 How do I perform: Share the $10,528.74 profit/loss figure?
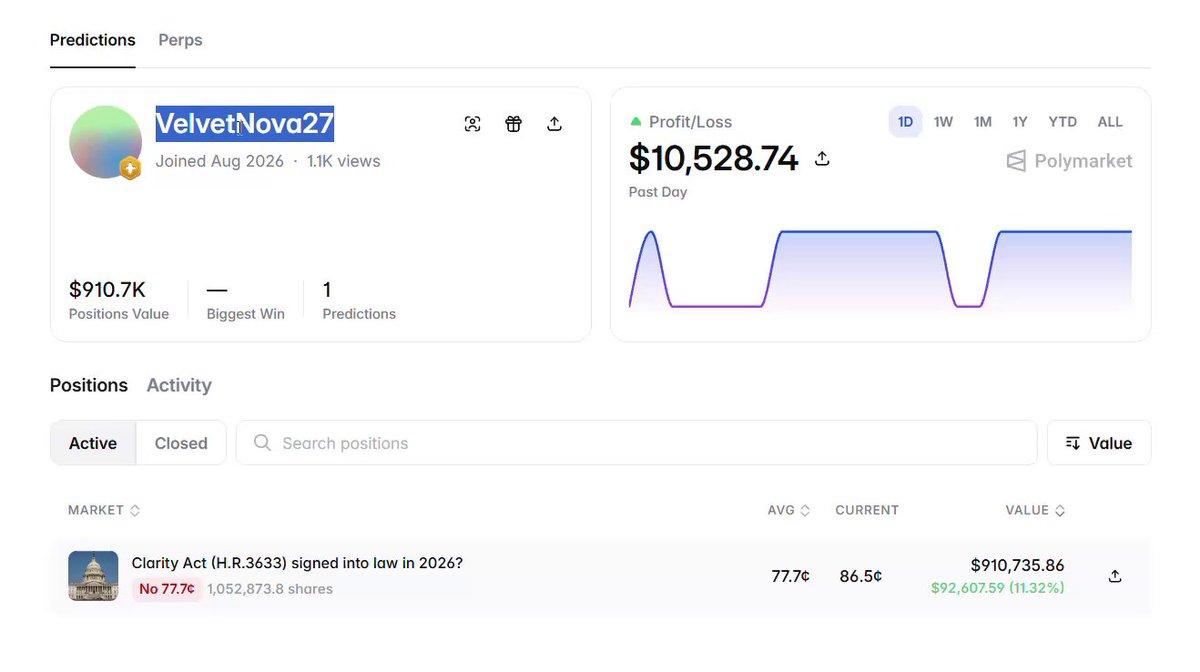point(822,159)
